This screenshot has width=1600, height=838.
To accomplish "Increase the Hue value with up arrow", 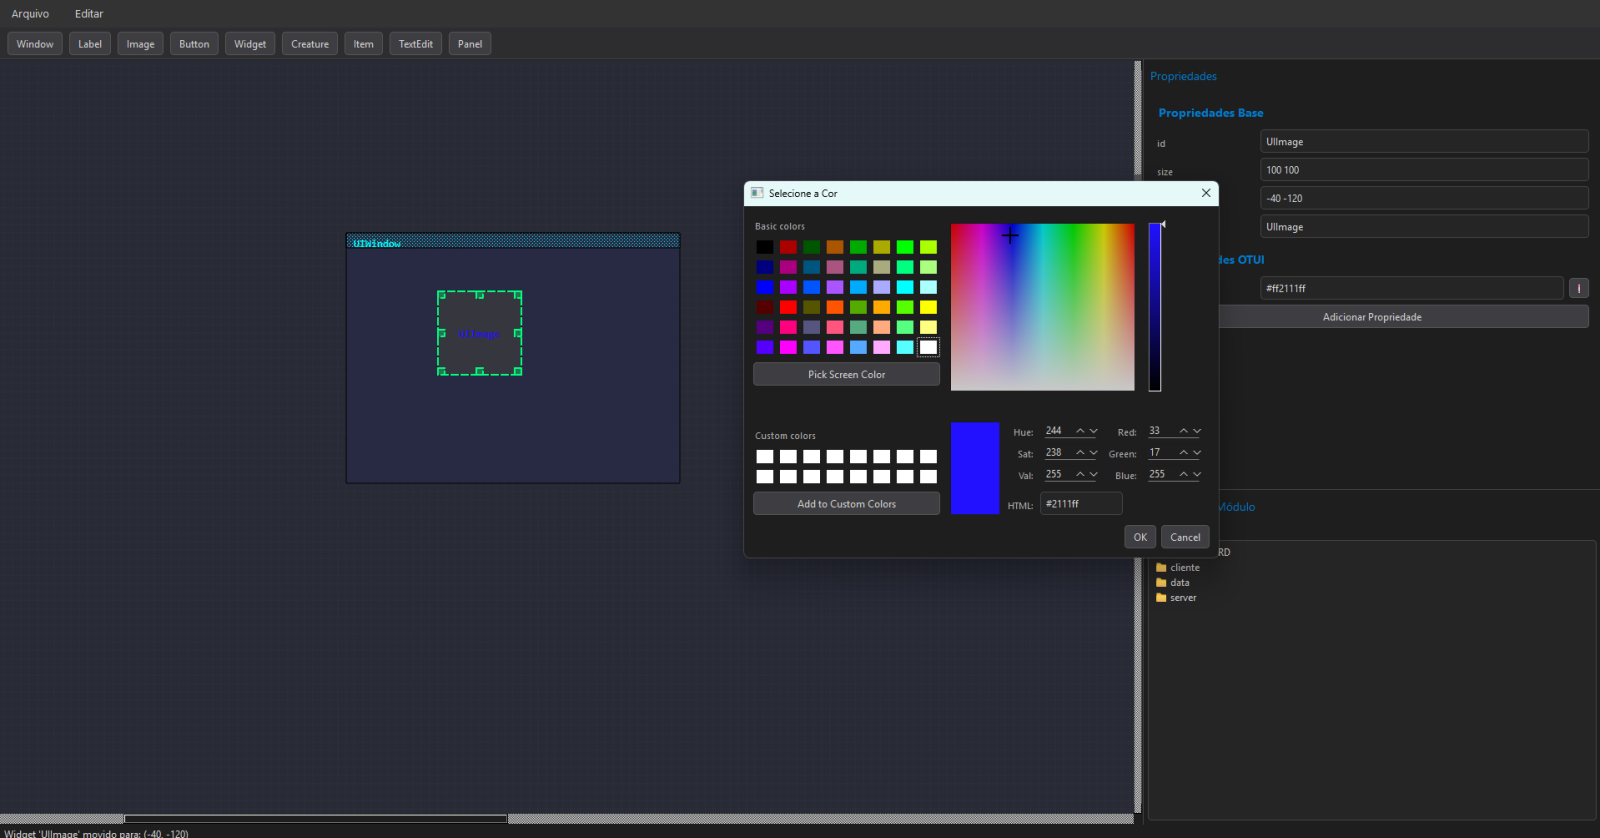I will [x=1080, y=431].
